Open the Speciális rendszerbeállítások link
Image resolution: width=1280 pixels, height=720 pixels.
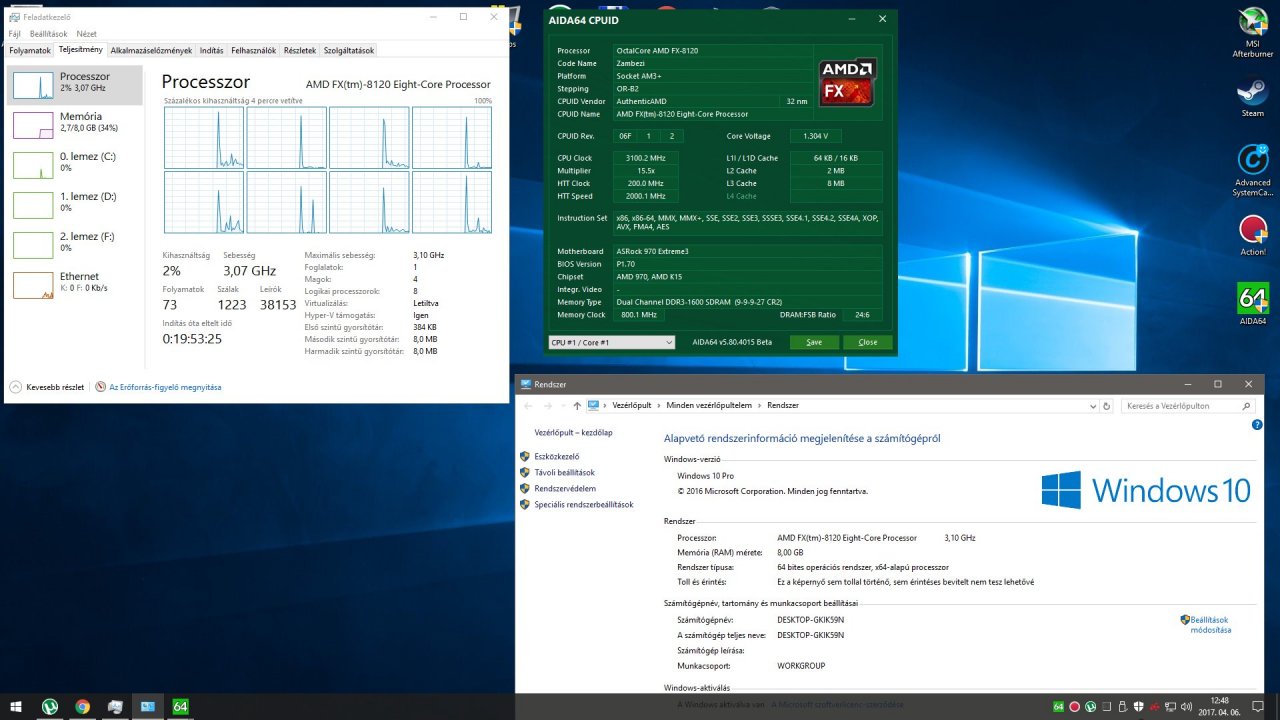pyautogui.click(x=584, y=504)
